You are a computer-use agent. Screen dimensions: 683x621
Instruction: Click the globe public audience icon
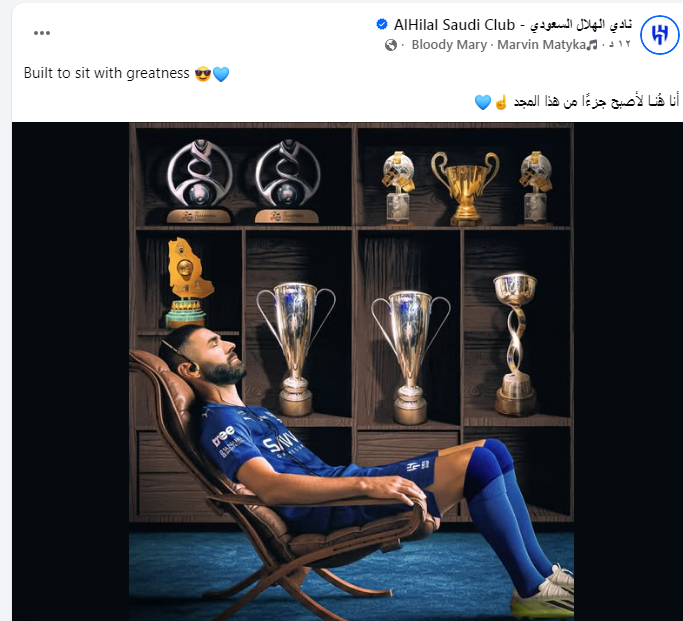point(391,45)
